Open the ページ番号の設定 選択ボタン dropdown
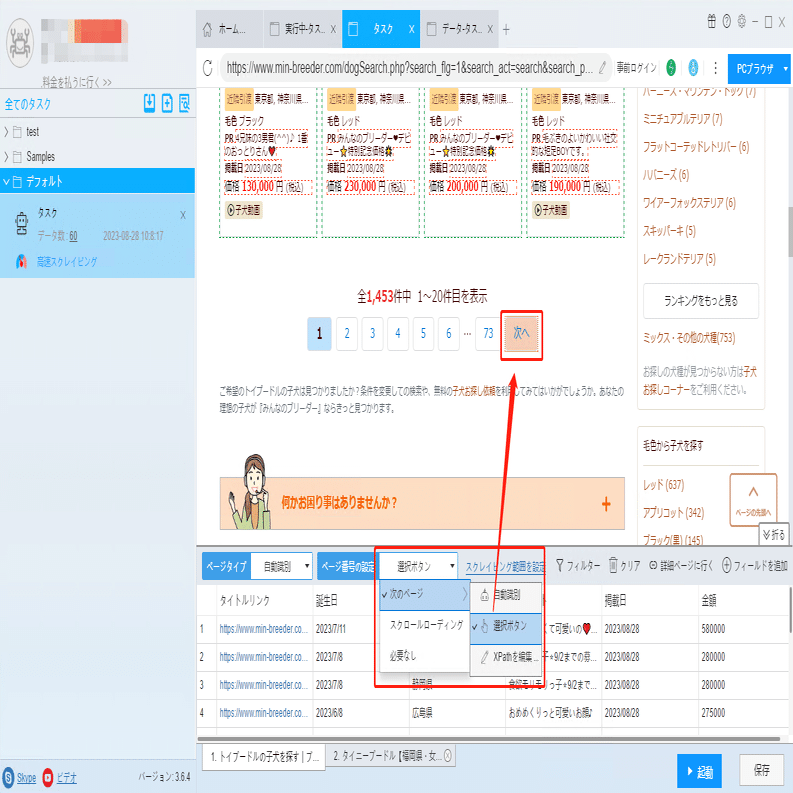 coord(418,566)
